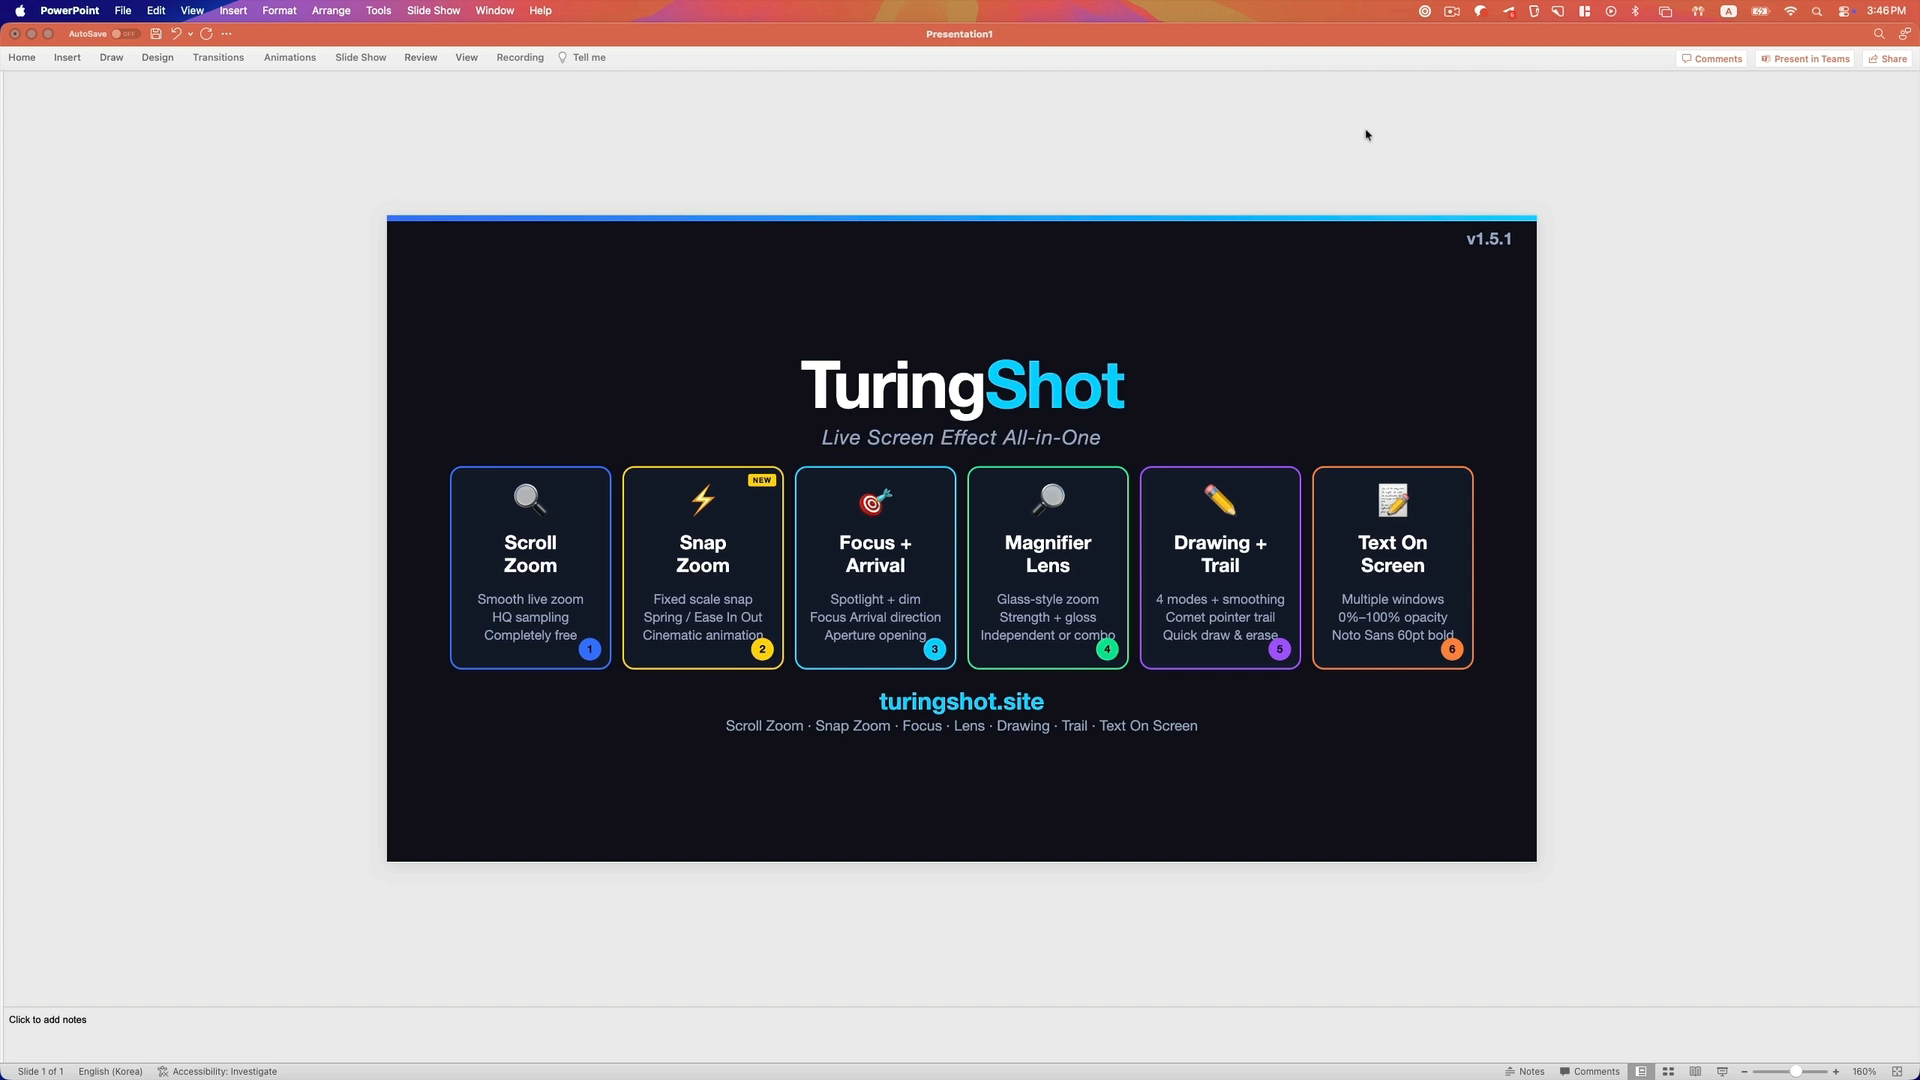Image resolution: width=1920 pixels, height=1080 pixels.
Task: Click the Undo arrow icon
Action: tap(176, 34)
